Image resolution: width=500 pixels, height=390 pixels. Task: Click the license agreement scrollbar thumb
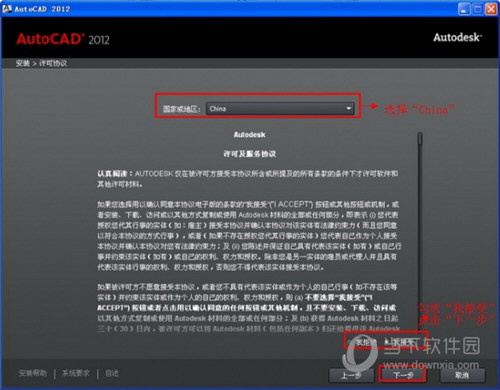click(420, 138)
